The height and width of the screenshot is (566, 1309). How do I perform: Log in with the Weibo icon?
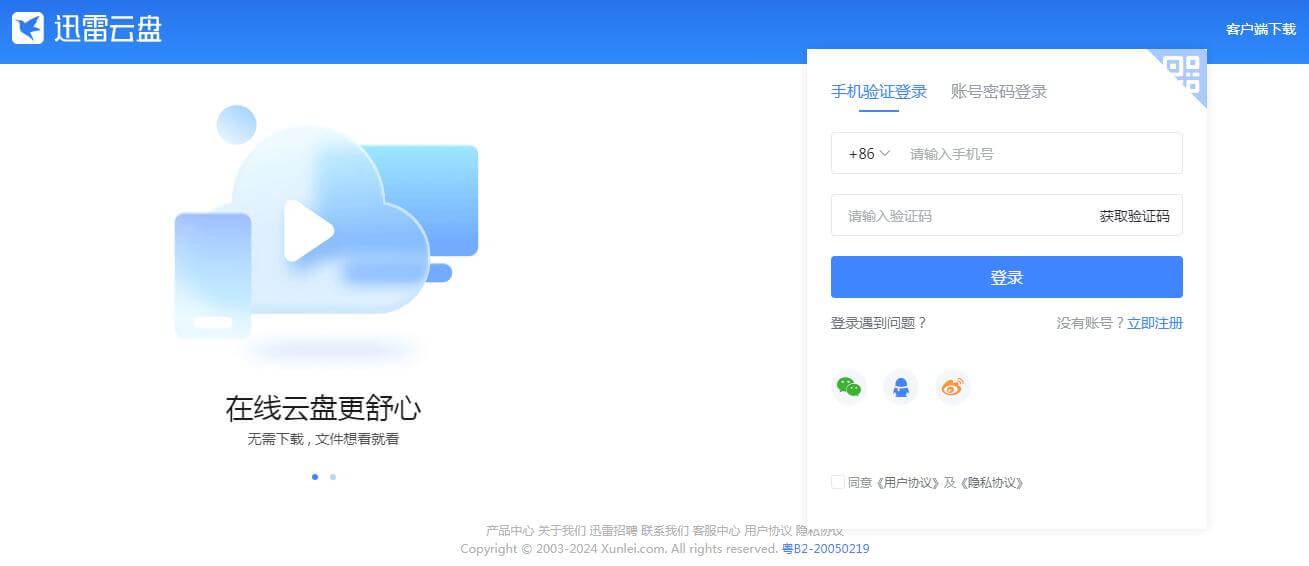953,387
